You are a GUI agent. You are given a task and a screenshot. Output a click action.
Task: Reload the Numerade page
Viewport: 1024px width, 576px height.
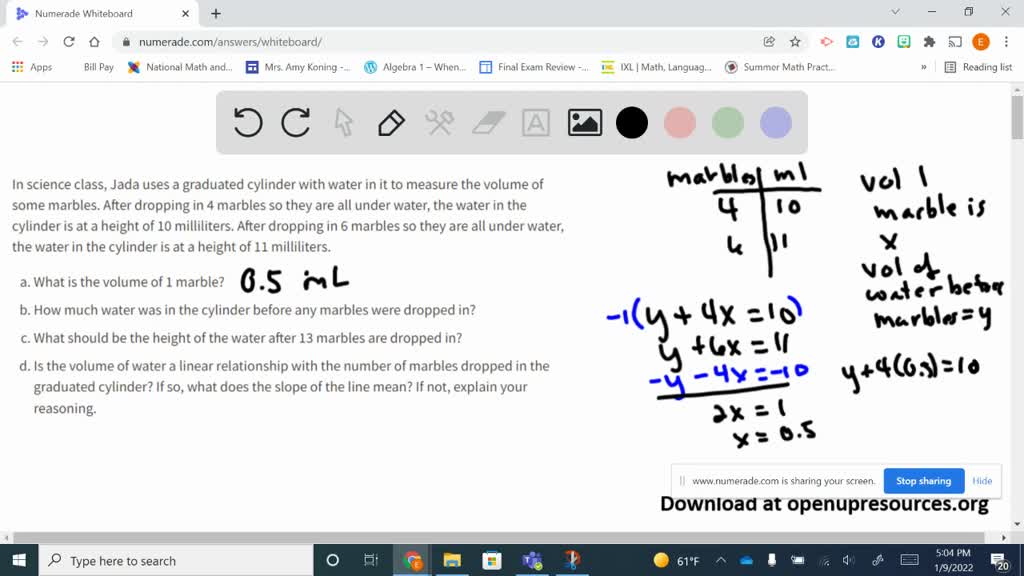(69, 42)
